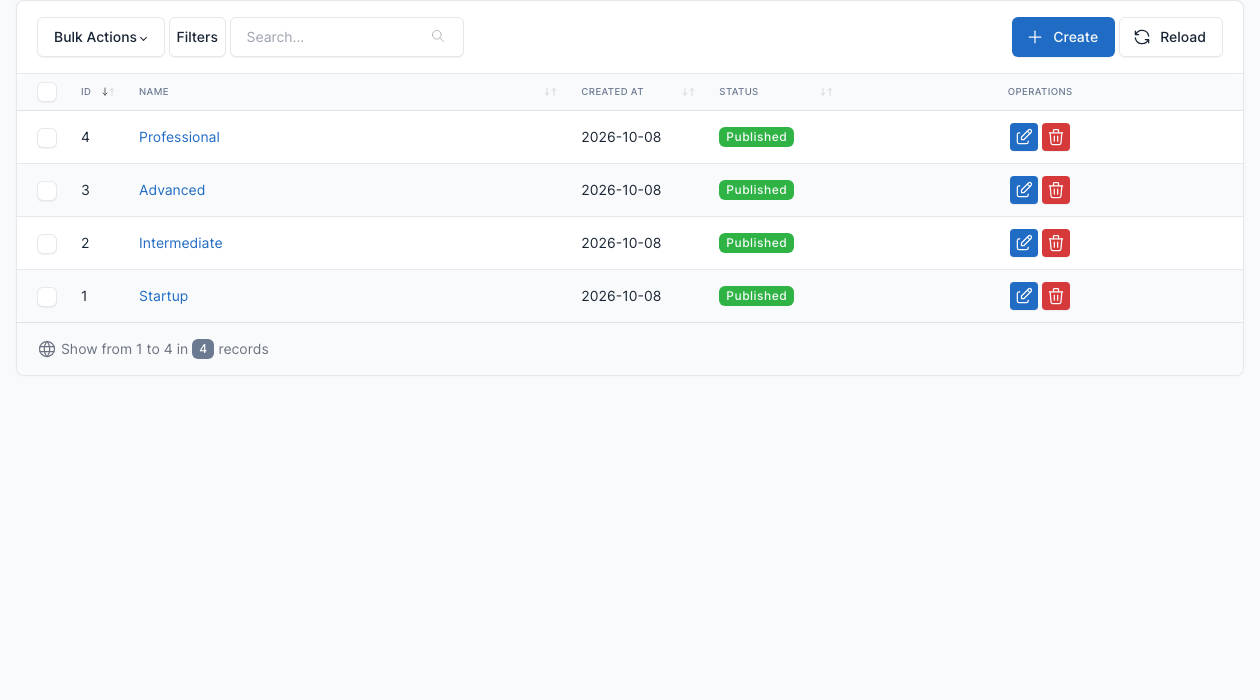This screenshot has height=700, width=1260.
Task: Toggle the select-all header checkbox
Action: [x=47, y=92]
